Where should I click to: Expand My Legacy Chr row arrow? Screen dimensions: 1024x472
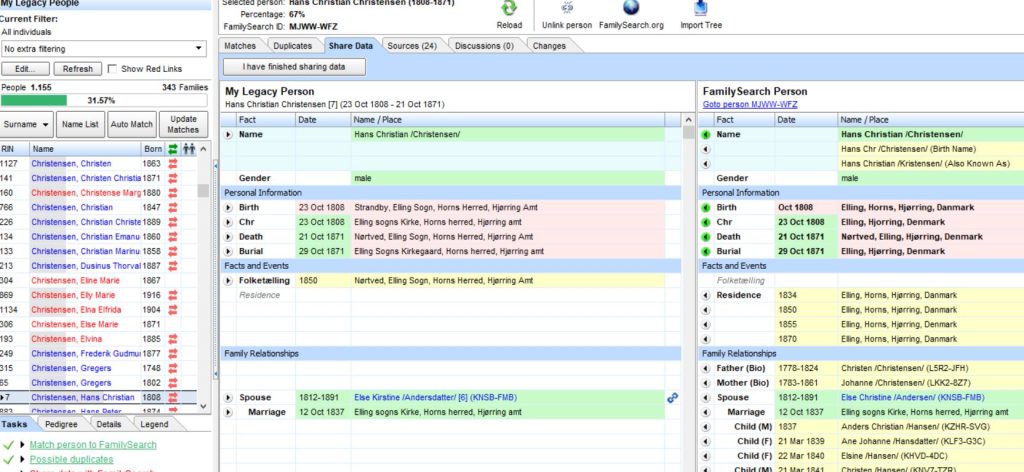pos(229,222)
